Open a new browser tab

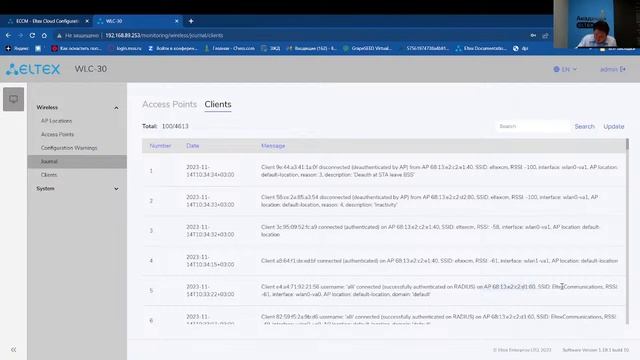tap(191, 21)
